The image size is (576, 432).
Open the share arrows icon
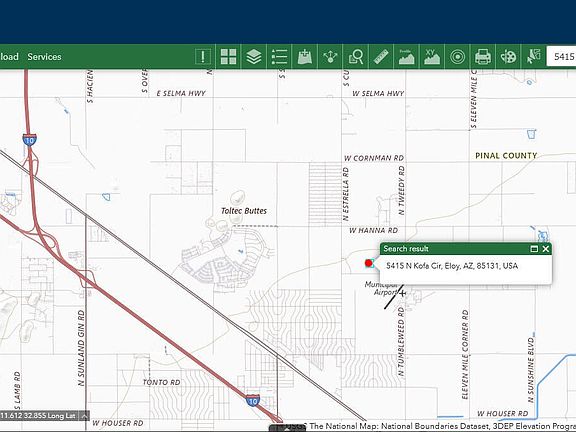coord(330,57)
